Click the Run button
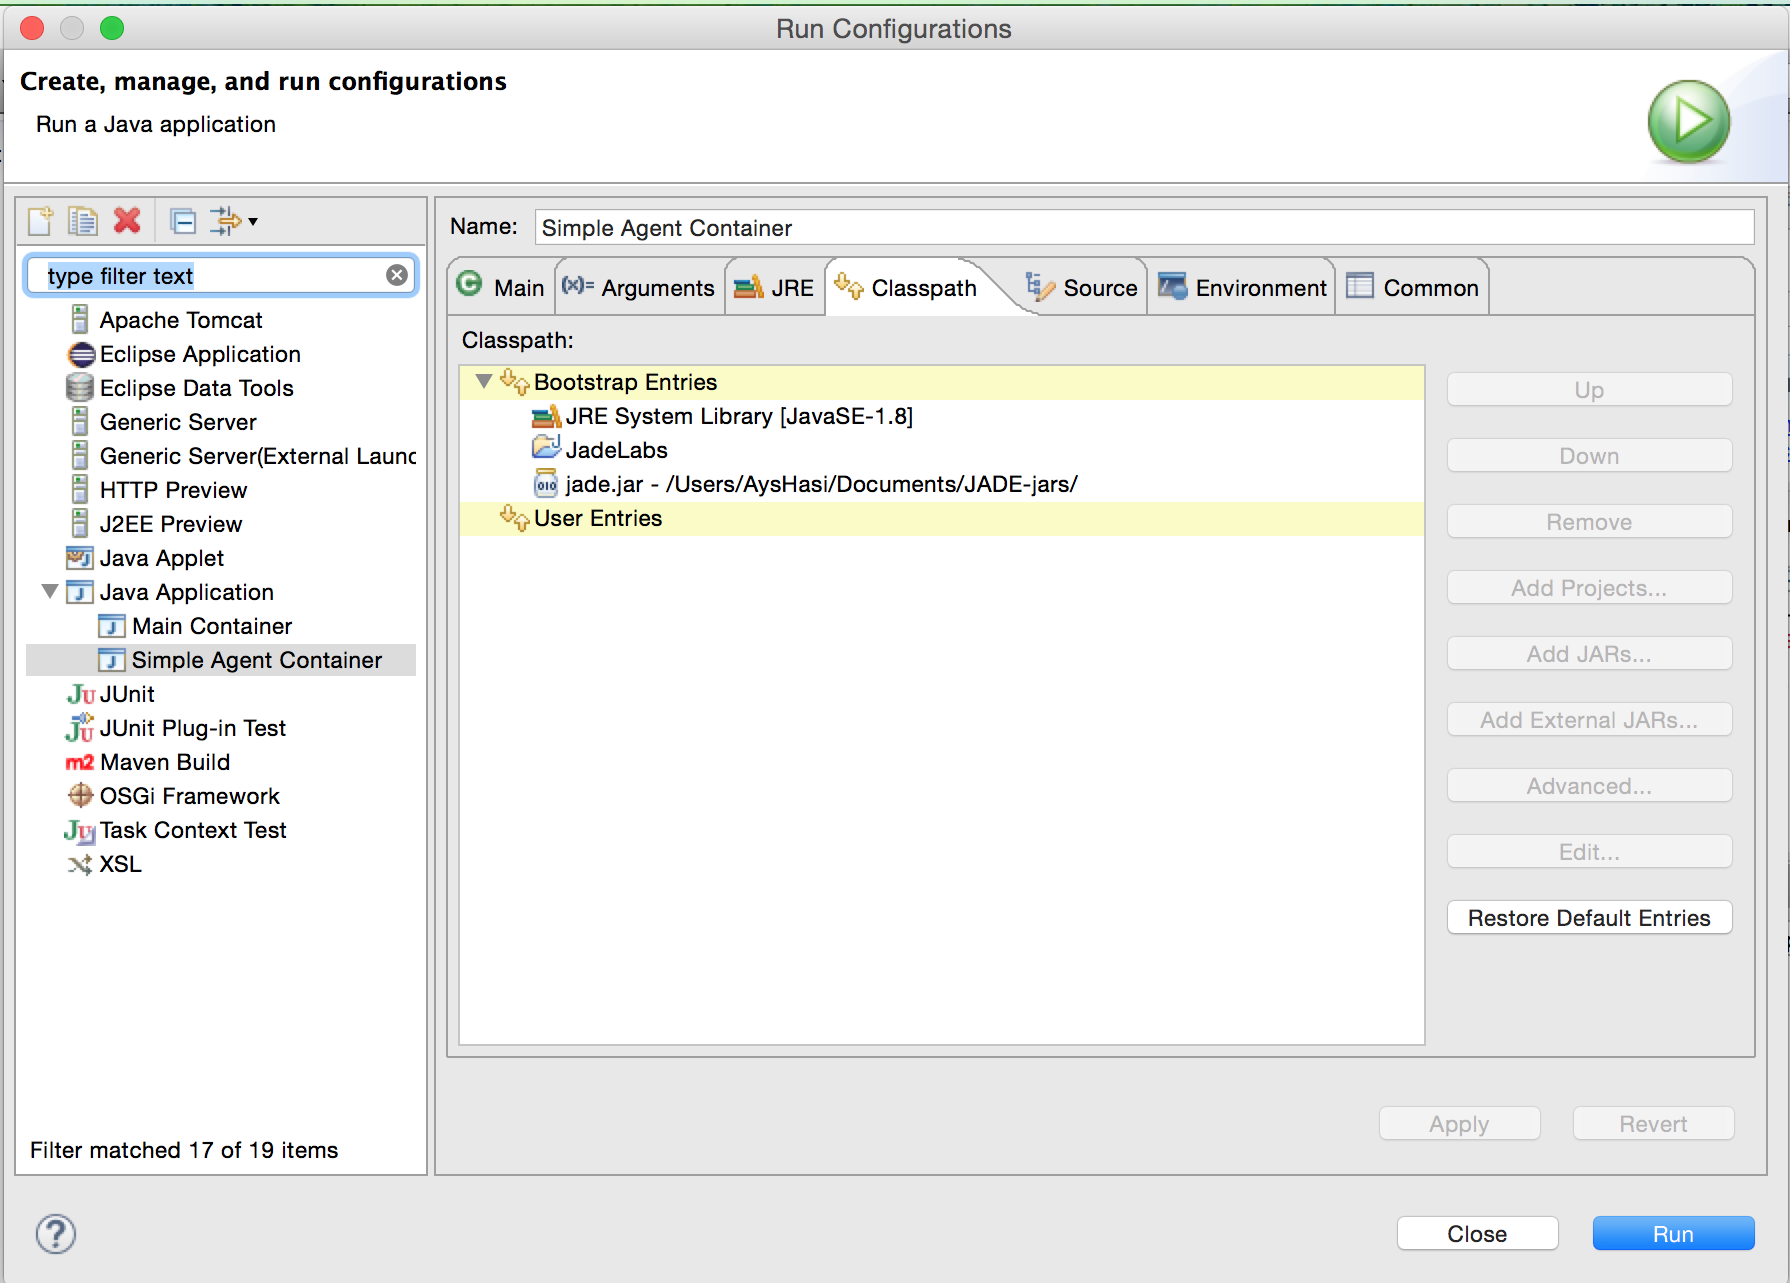The image size is (1790, 1283). (x=1673, y=1234)
